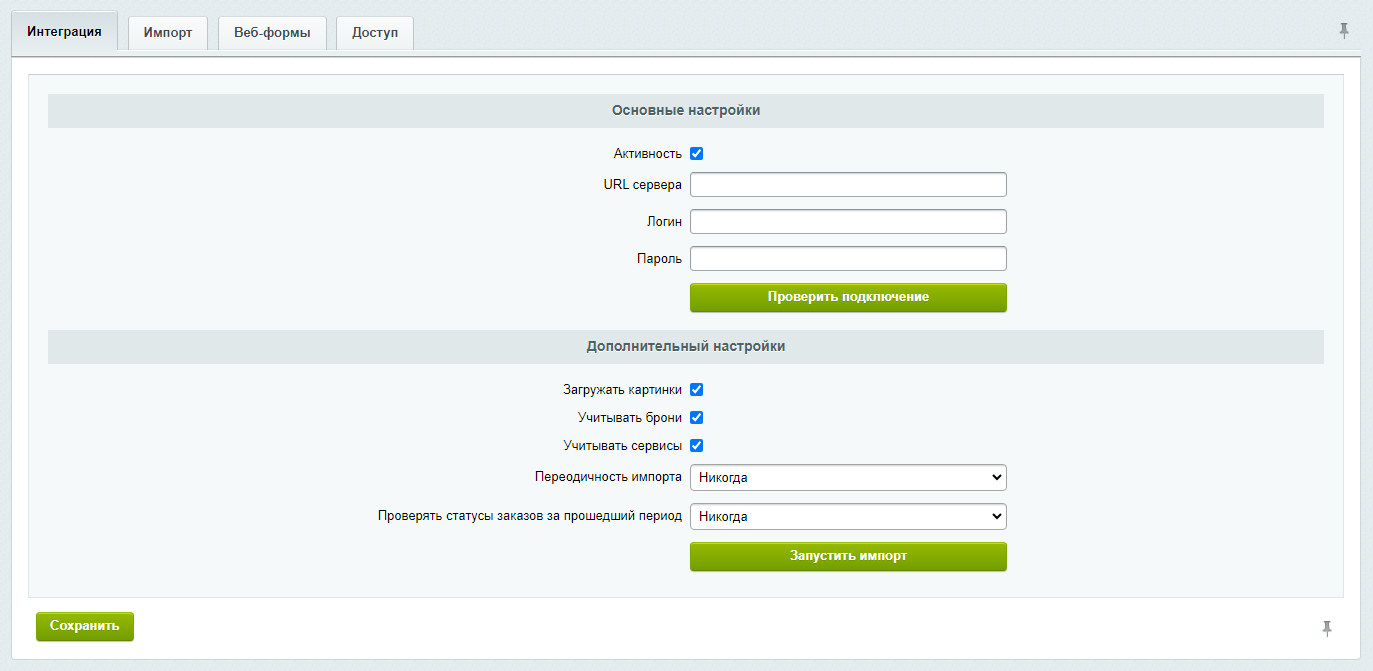Switch to the Импорт tab

click(168, 33)
